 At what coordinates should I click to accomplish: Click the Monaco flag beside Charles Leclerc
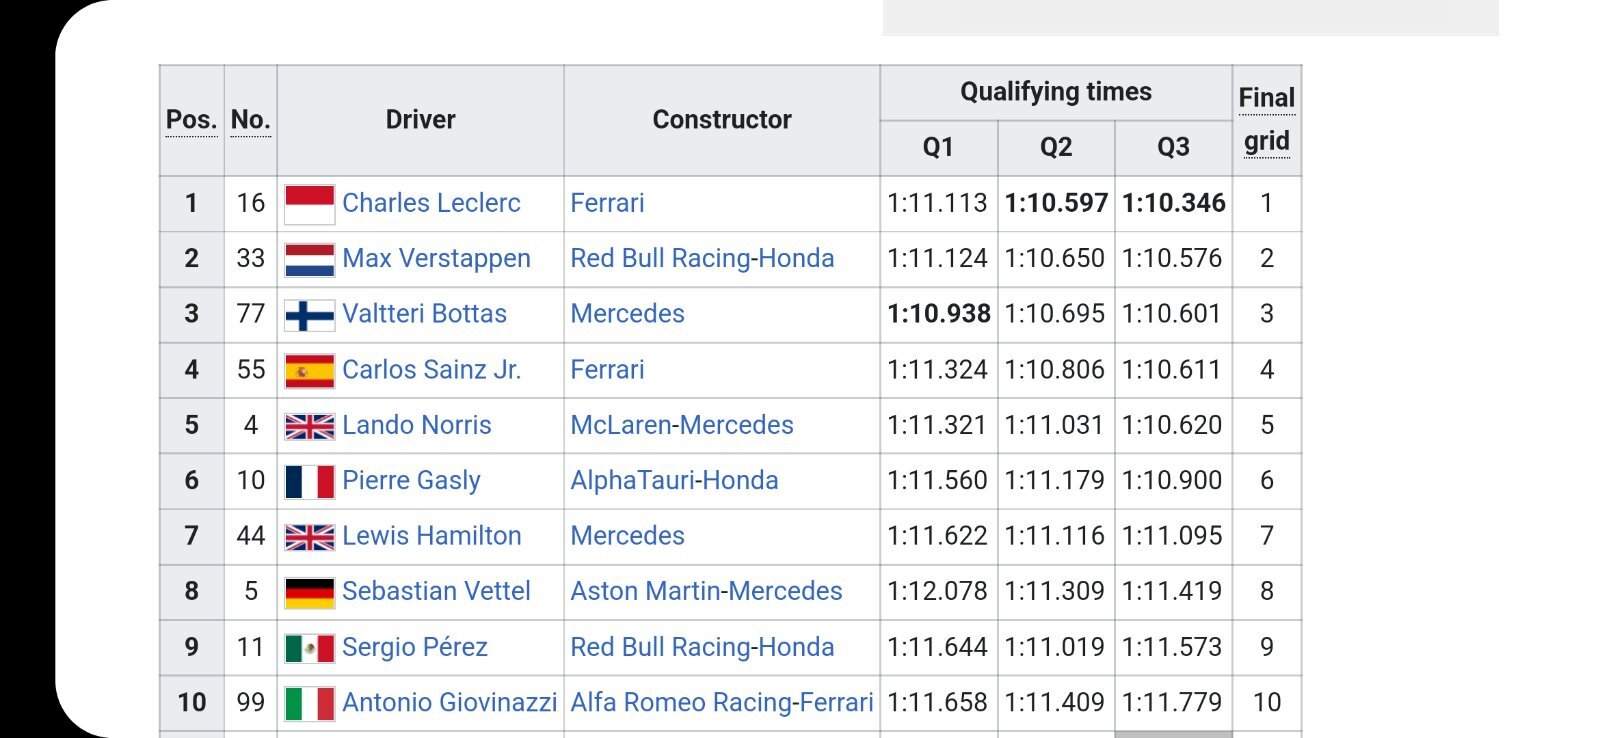[309, 204]
